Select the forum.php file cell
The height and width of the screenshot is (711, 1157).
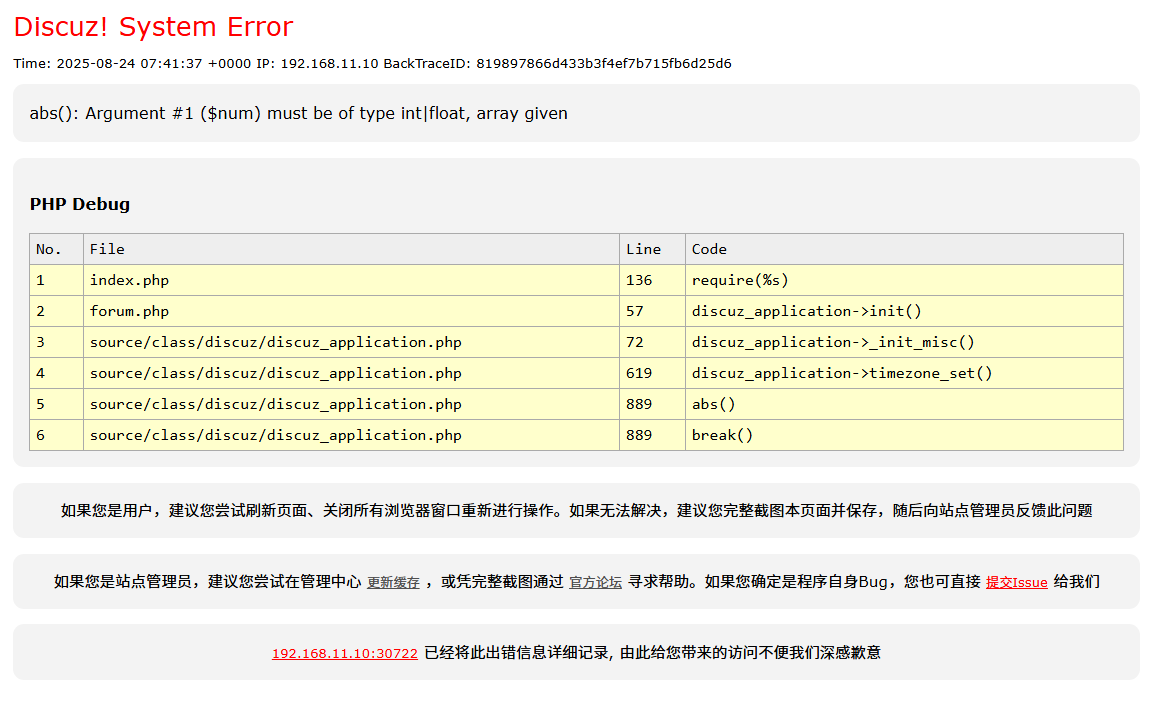tap(351, 311)
